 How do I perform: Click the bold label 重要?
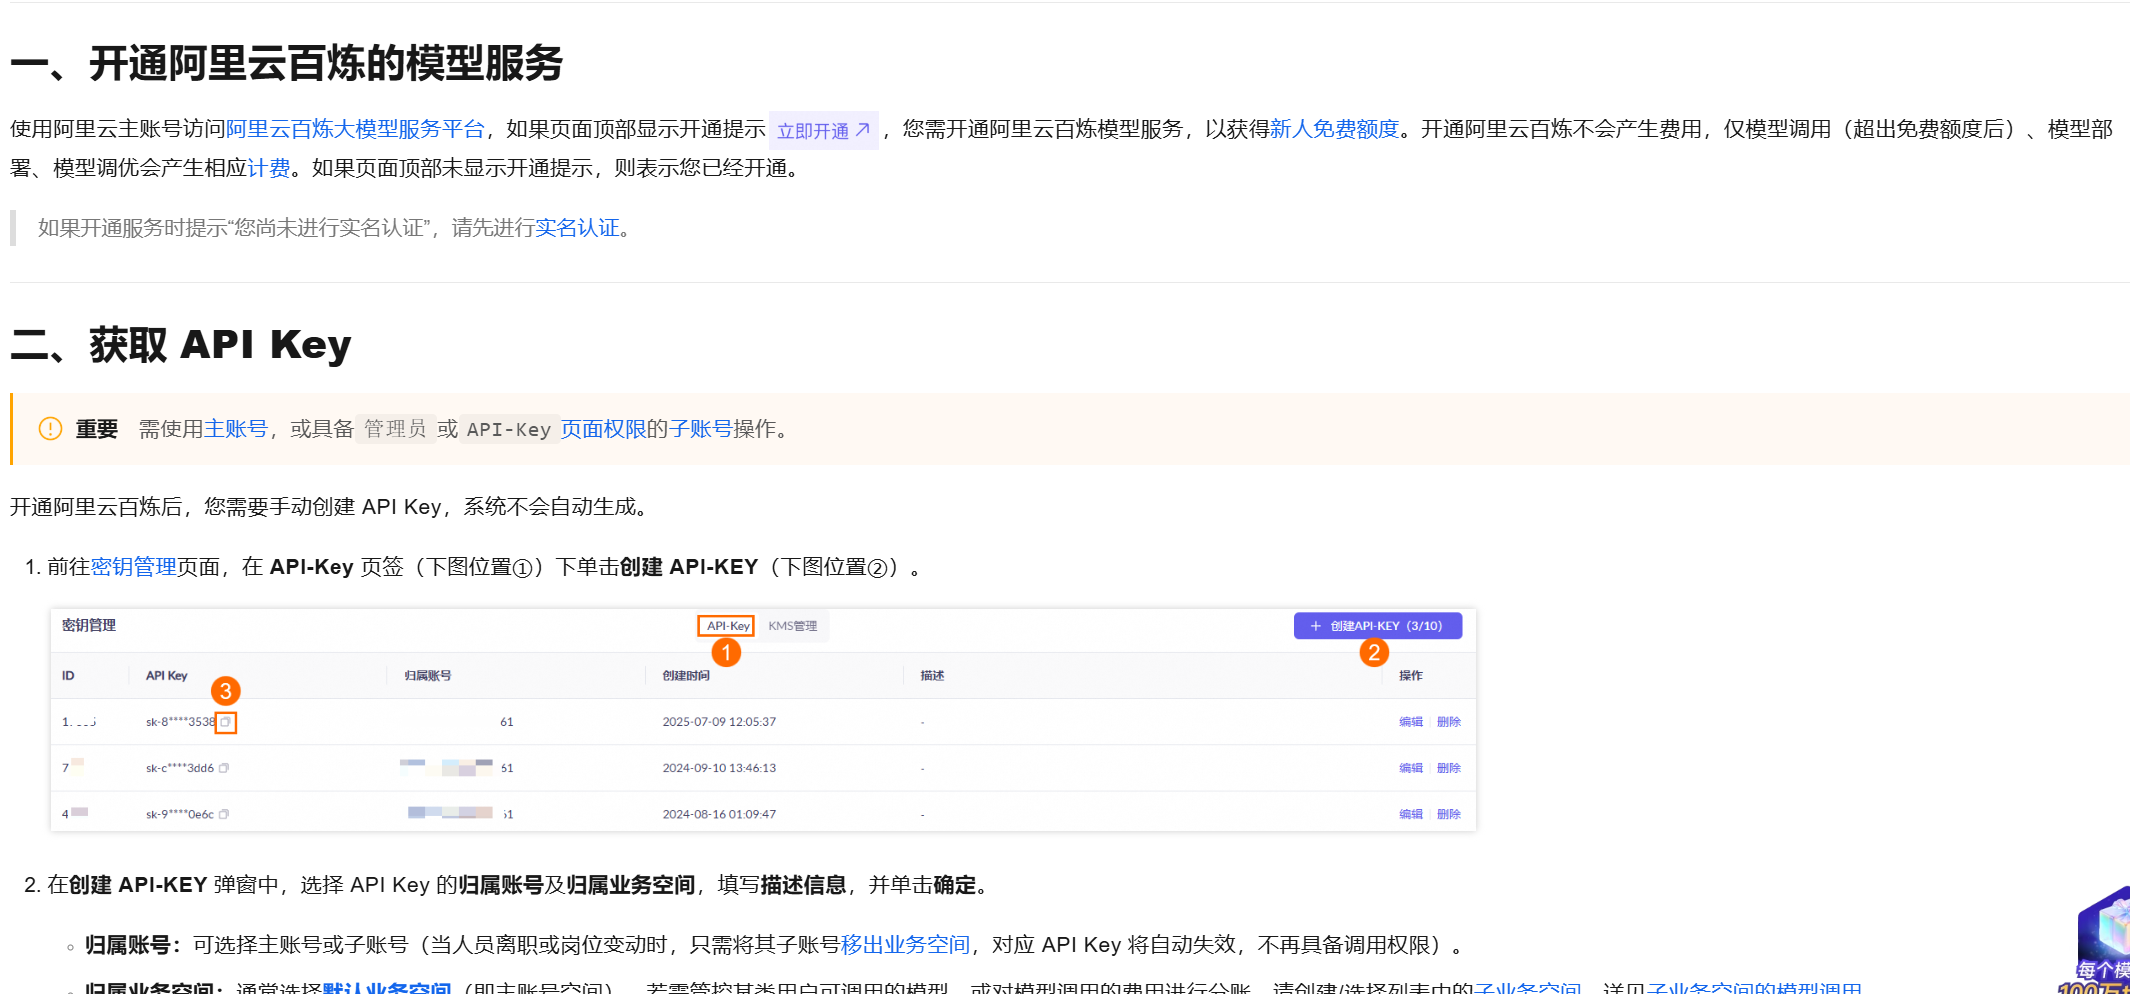(x=97, y=429)
